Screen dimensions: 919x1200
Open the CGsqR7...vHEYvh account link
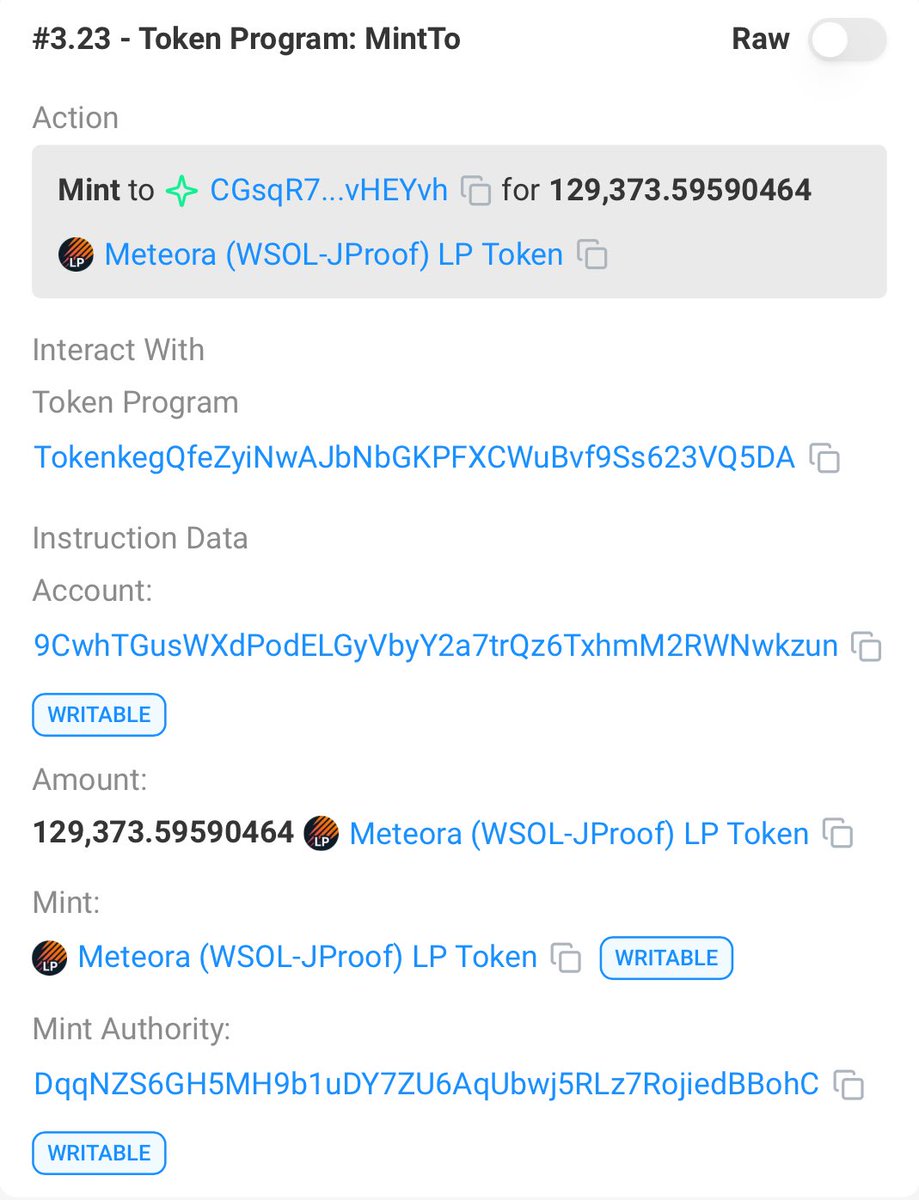(x=329, y=190)
